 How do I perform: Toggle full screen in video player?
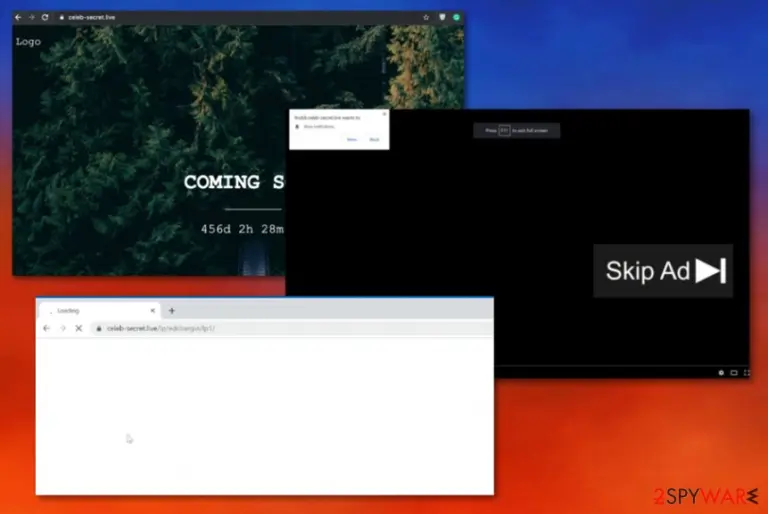pyautogui.click(x=746, y=373)
